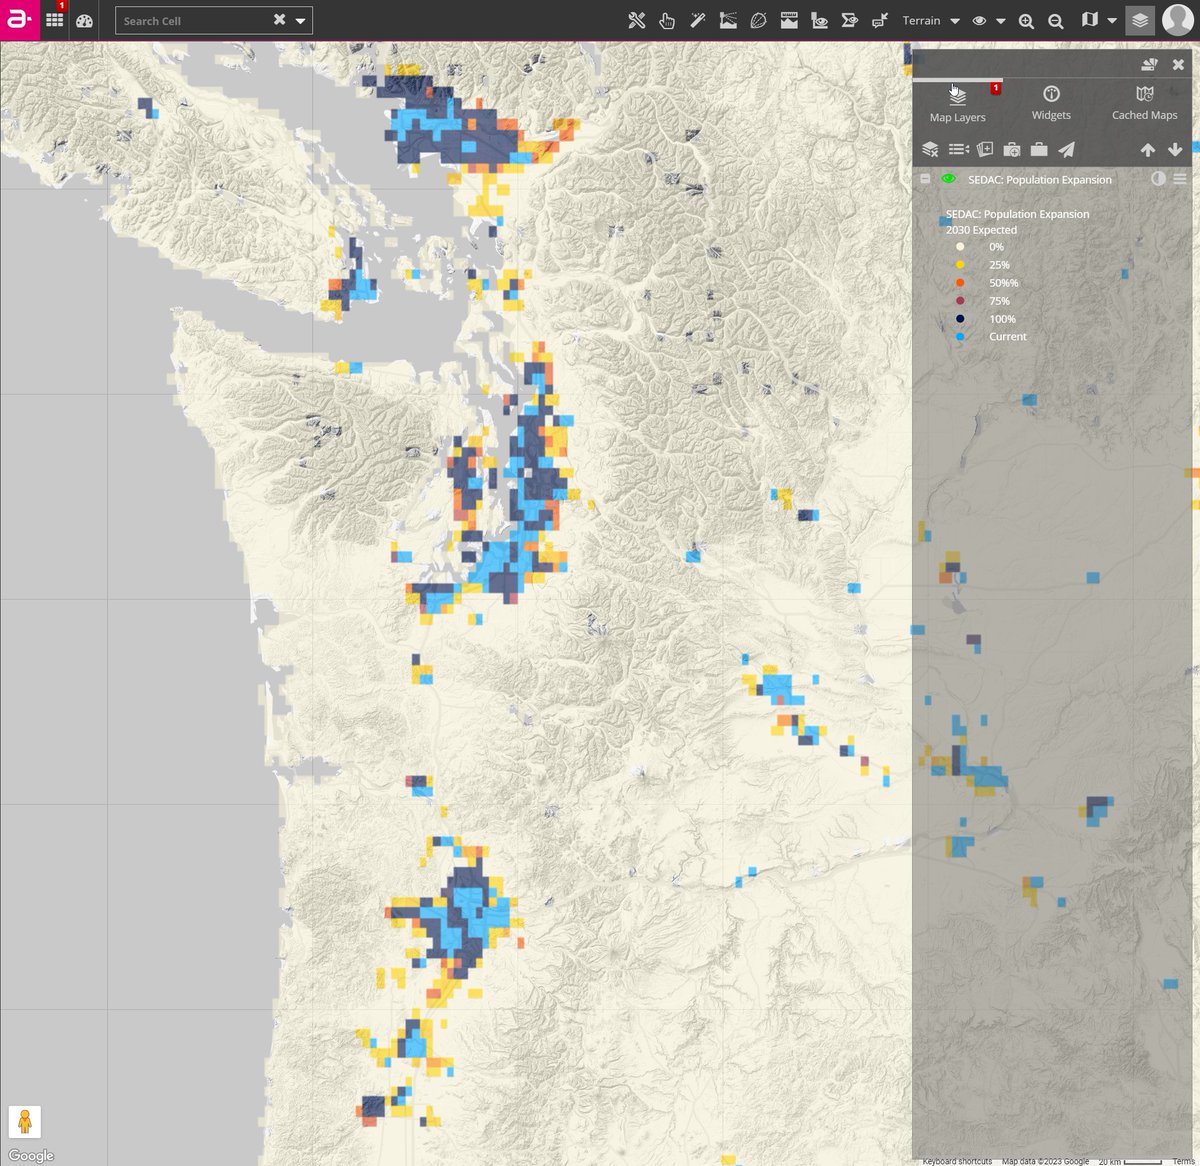Click the 0% legend color swatch

click(960, 247)
